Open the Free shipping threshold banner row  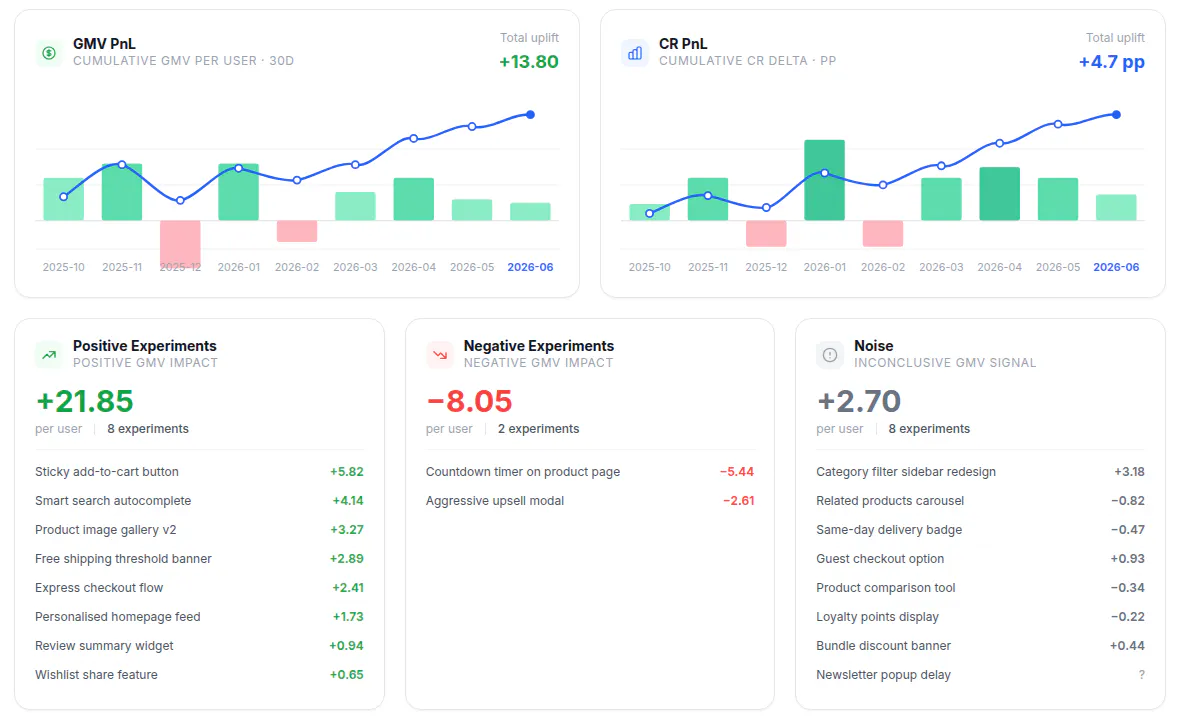pyautogui.click(x=199, y=558)
